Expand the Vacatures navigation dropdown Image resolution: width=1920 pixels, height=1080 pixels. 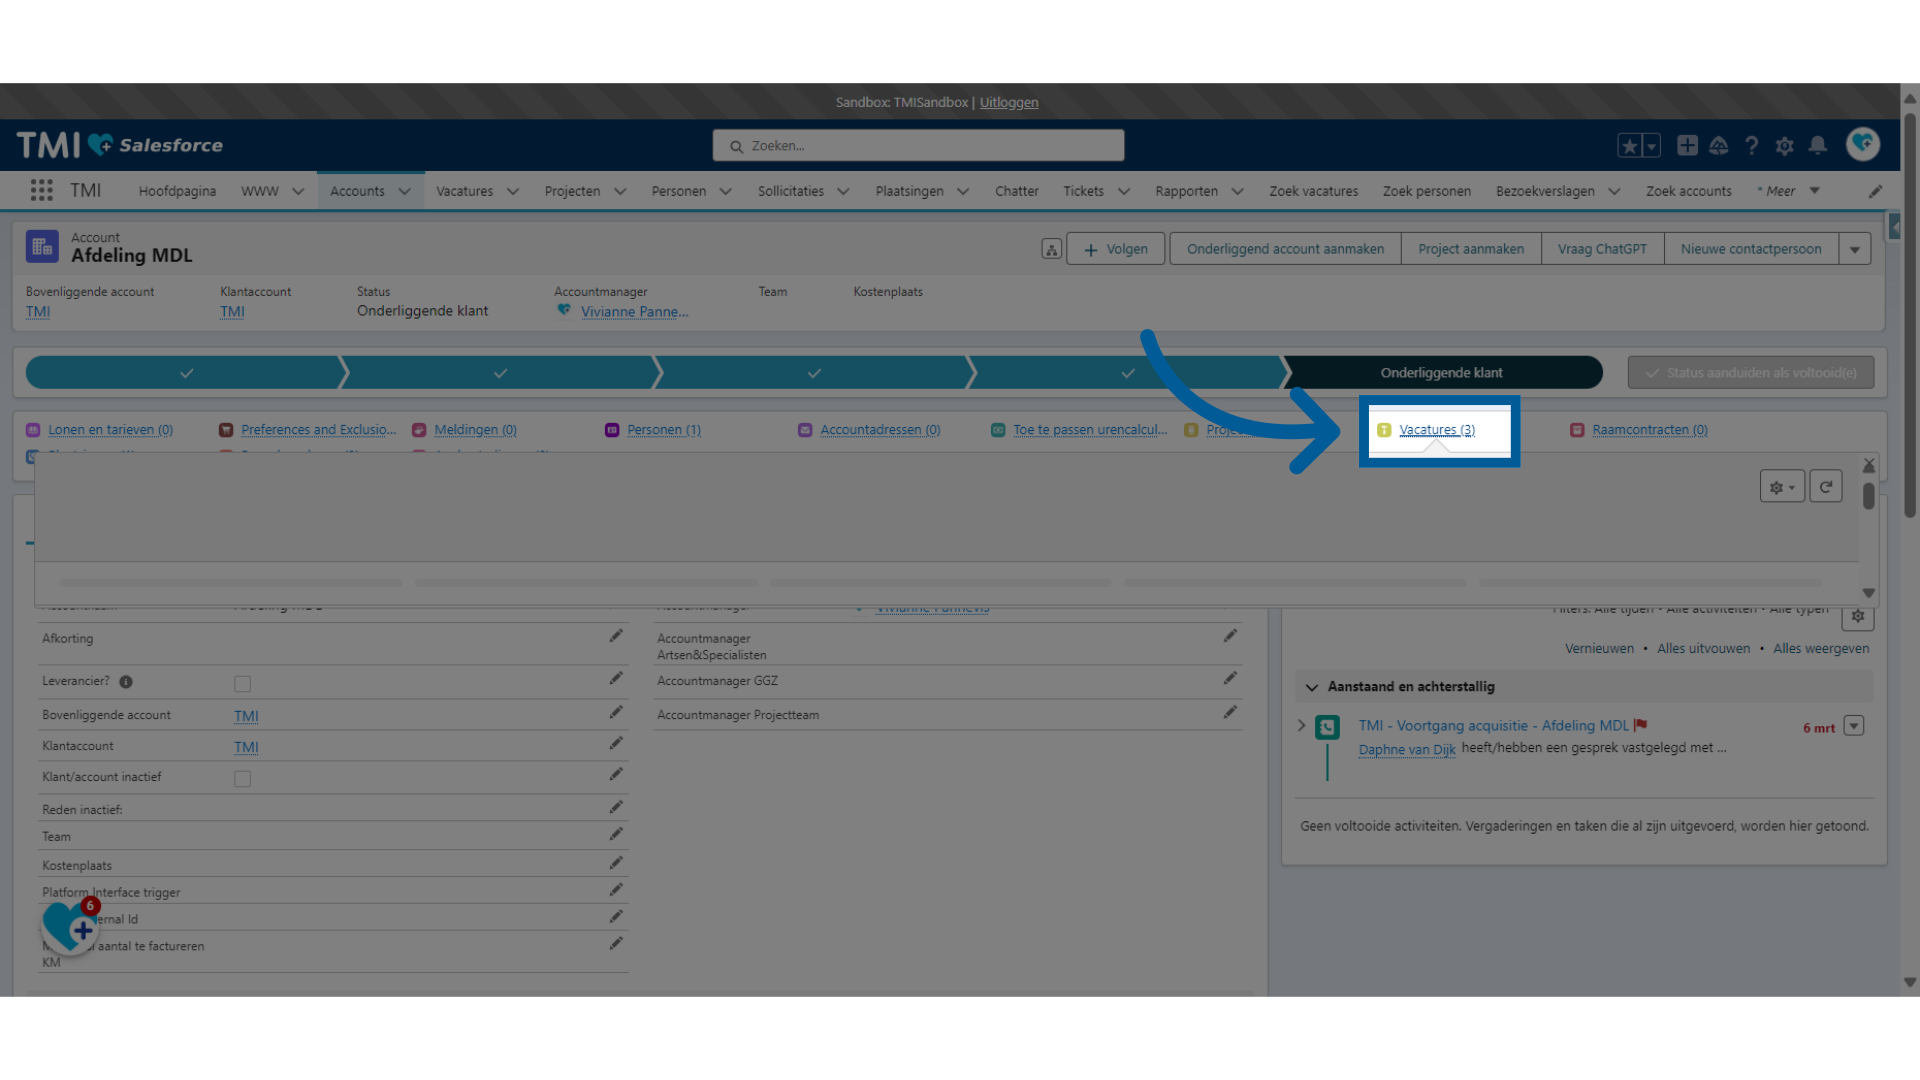[x=513, y=191]
